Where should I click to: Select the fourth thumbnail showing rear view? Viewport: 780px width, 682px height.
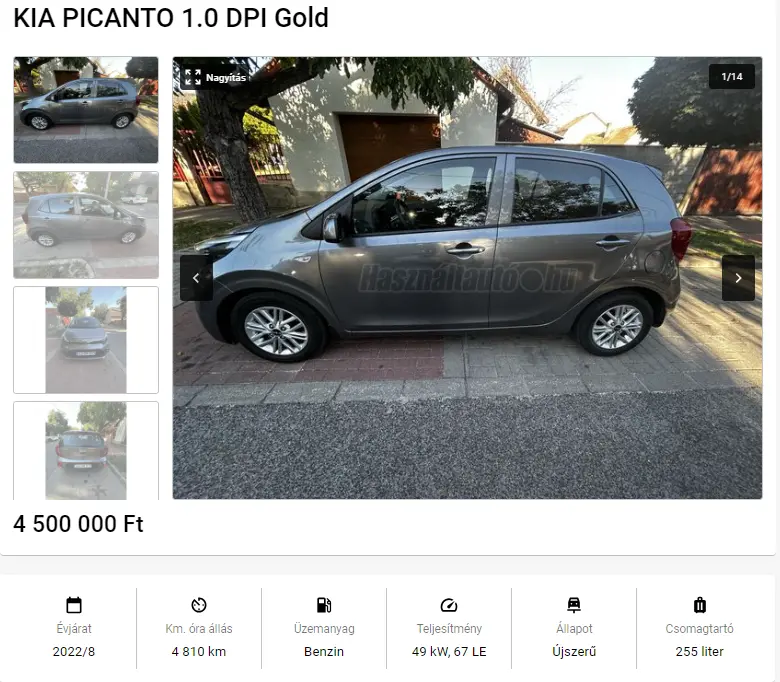coord(86,450)
